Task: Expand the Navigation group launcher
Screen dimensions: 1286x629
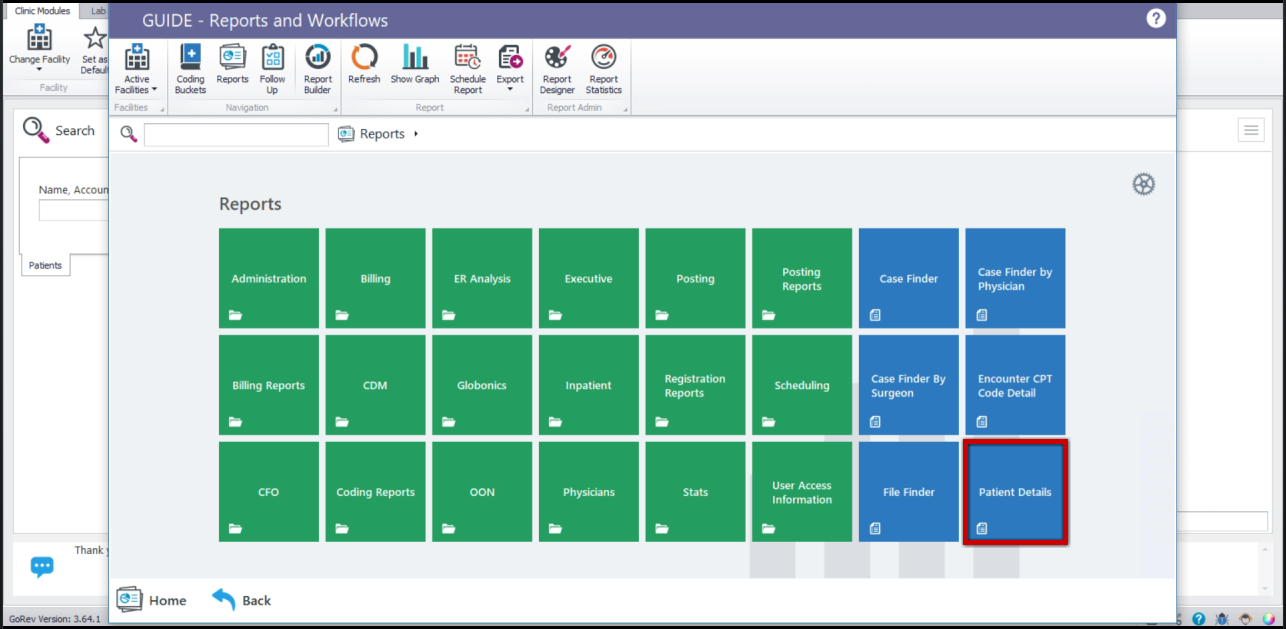Action: [x=336, y=109]
